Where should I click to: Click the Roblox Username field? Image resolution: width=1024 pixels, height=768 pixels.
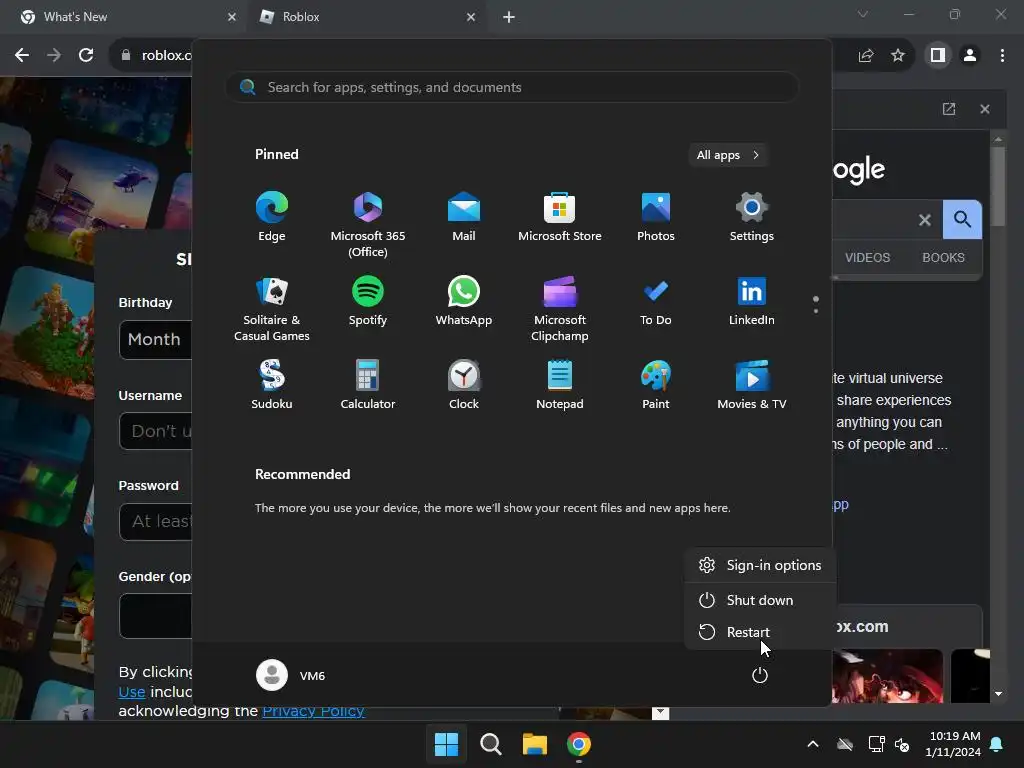pyautogui.click(x=155, y=431)
